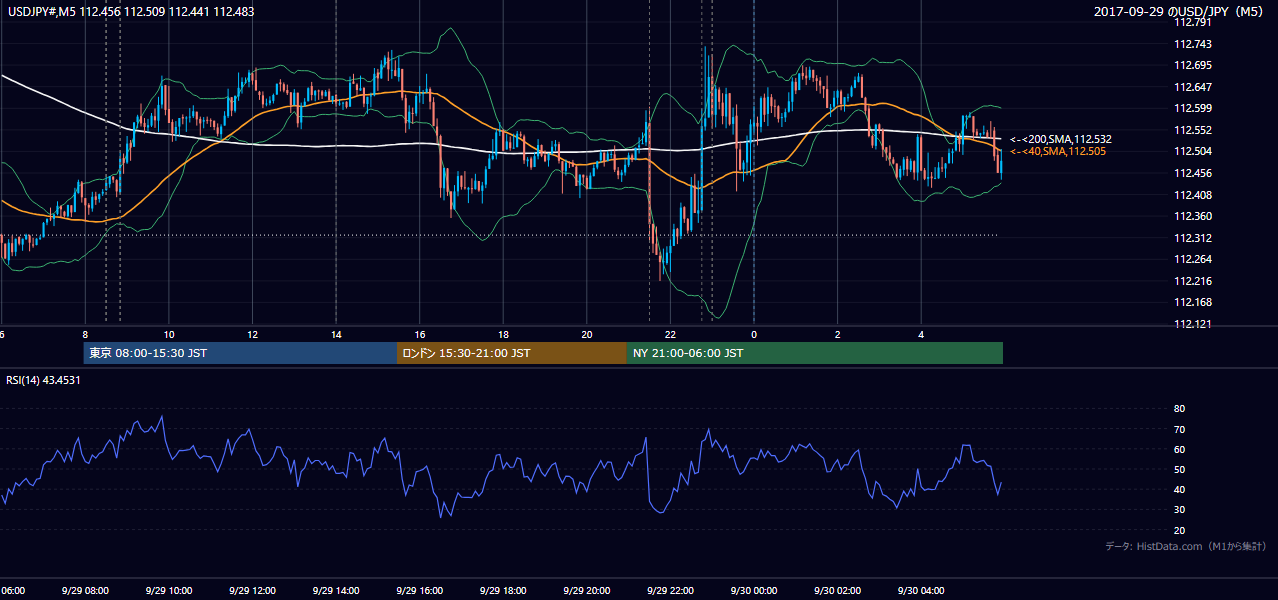Select the Tokyo 08:00-15:30 JST session bar
Viewport: 1278px width, 600px height.
pyautogui.click(x=240, y=353)
